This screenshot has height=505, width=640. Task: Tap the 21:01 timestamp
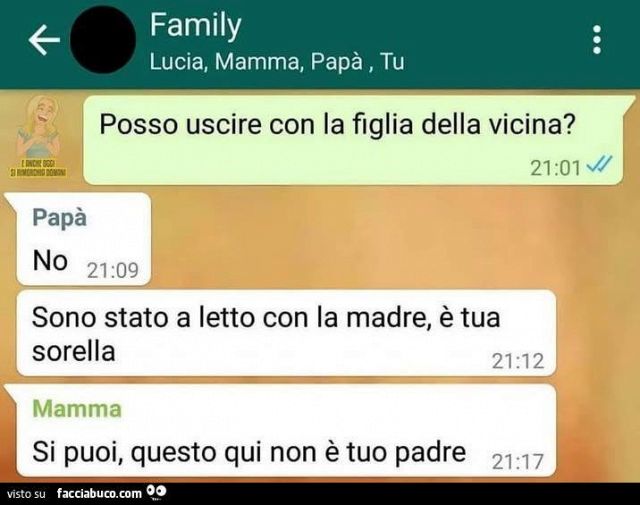[555, 168]
